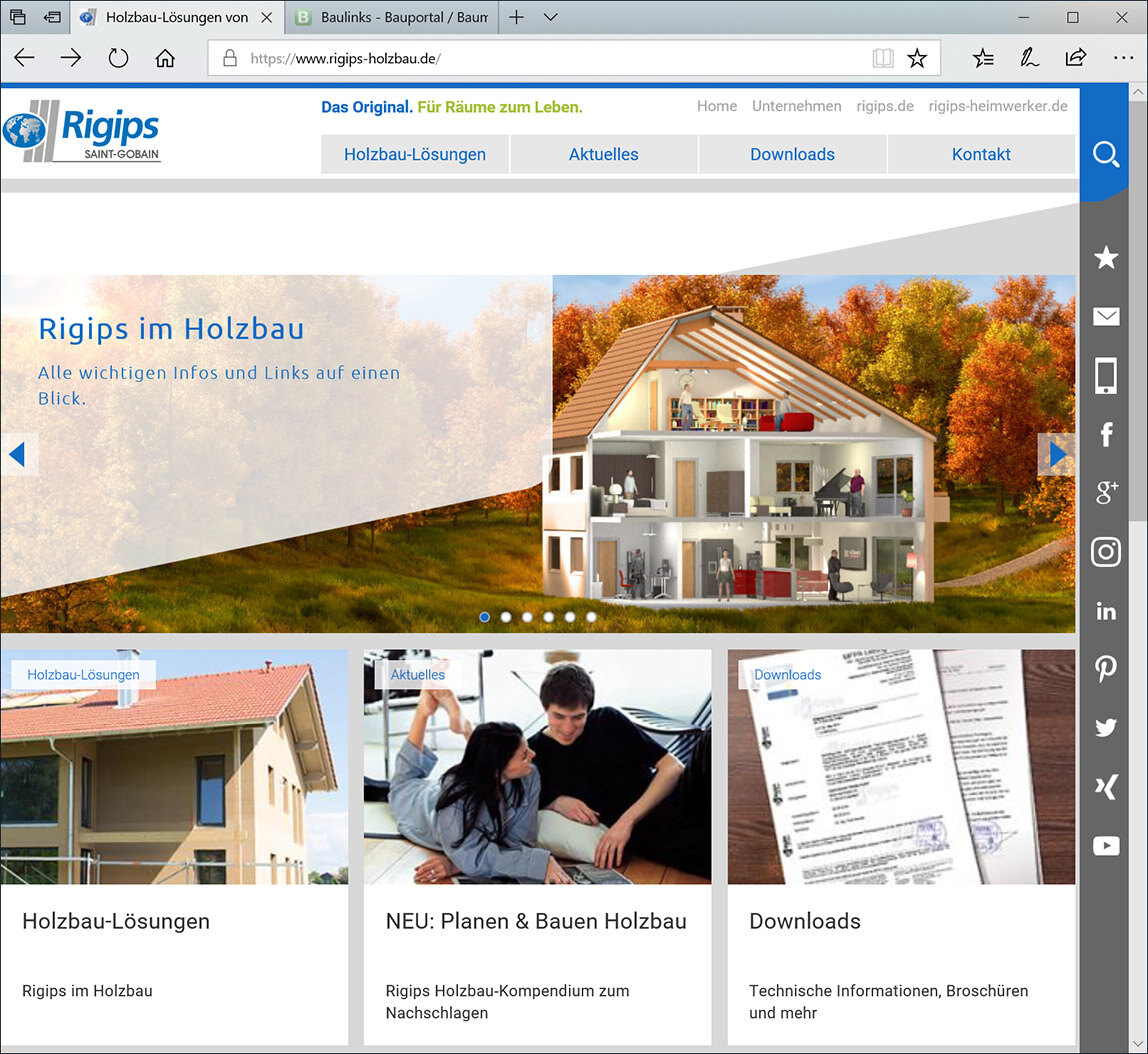Click the sidebar email envelope icon
The image size is (1148, 1054).
click(x=1106, y=316)
